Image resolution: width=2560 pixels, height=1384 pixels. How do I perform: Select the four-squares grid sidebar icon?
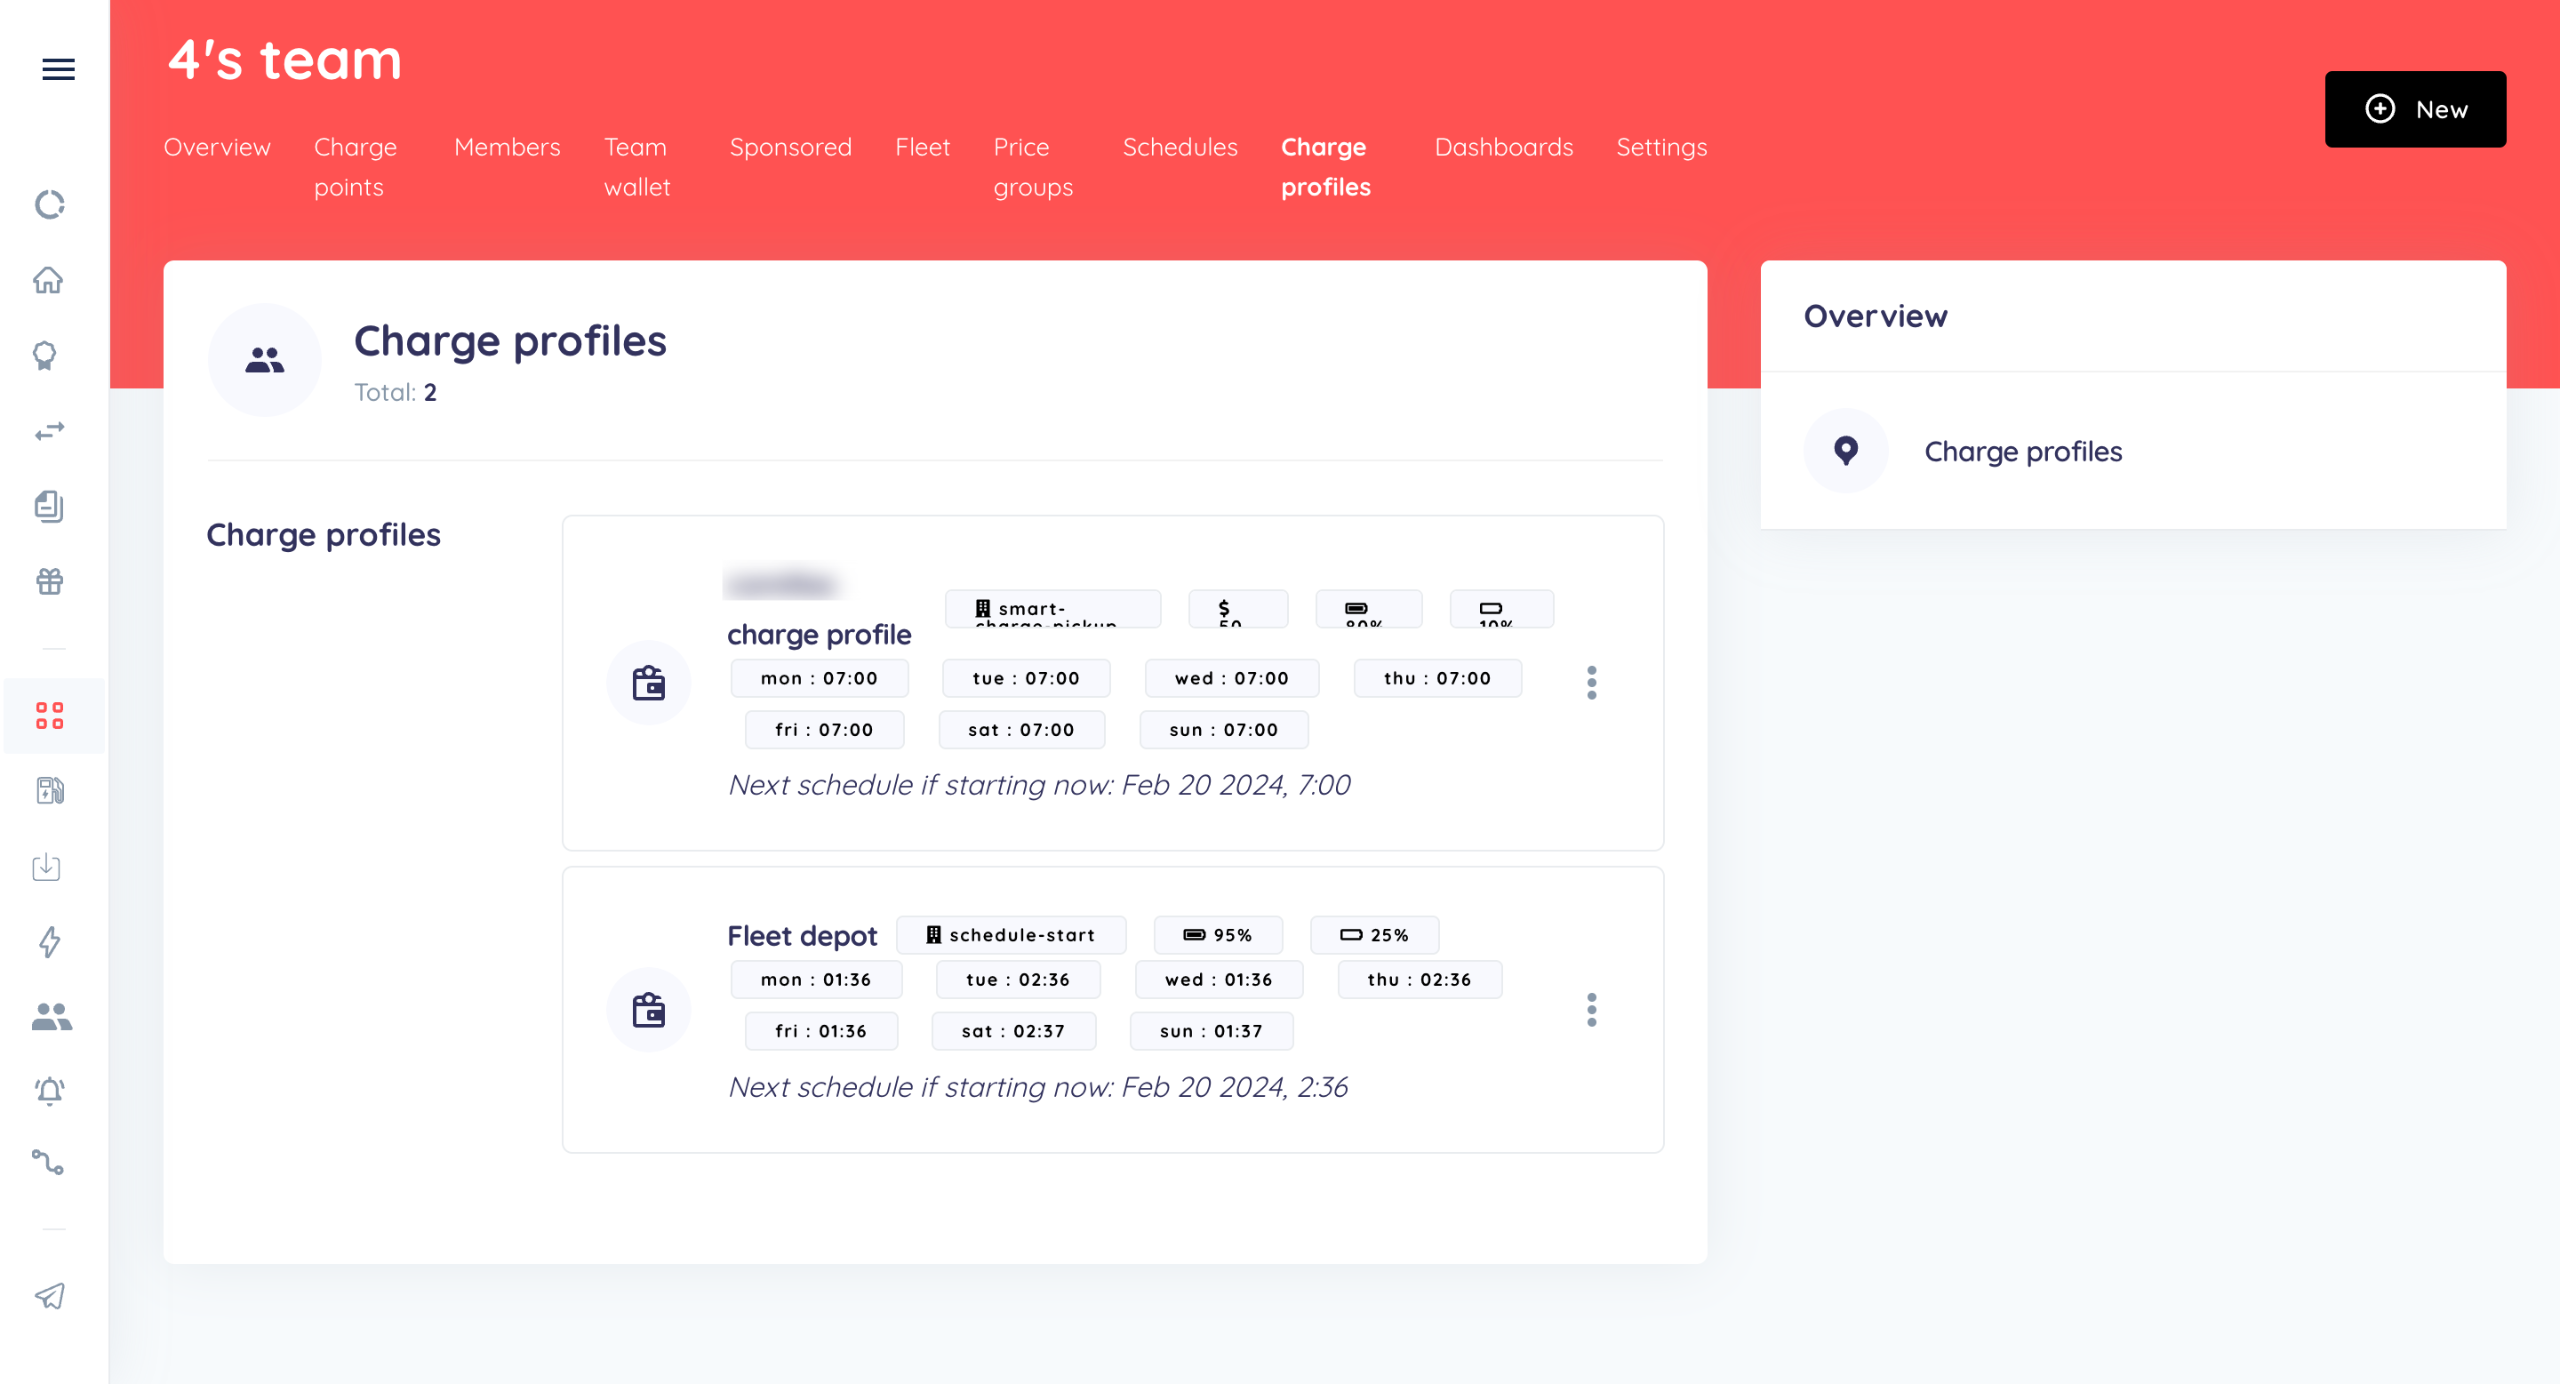click(x=49, y=716)
